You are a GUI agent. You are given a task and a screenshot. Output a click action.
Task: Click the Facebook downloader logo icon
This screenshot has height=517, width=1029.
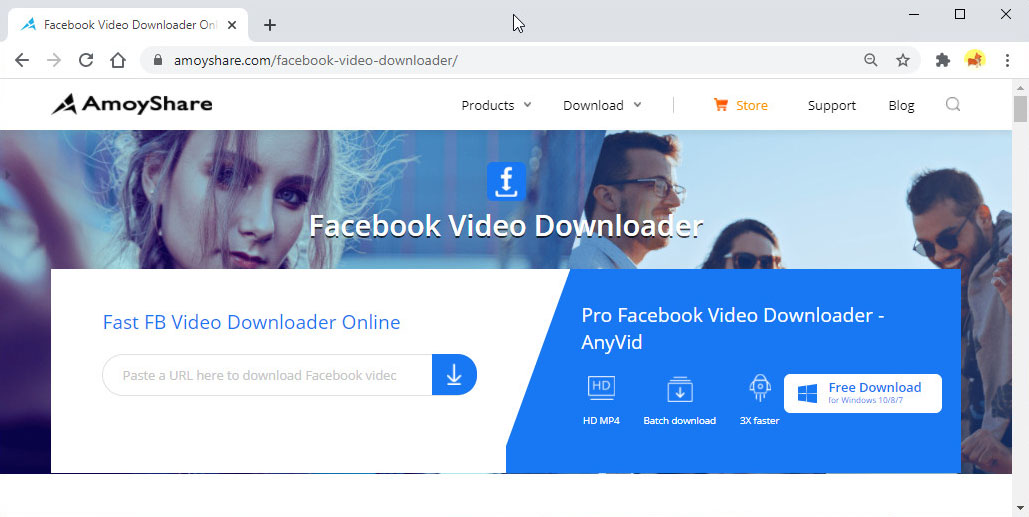(506, 181)
